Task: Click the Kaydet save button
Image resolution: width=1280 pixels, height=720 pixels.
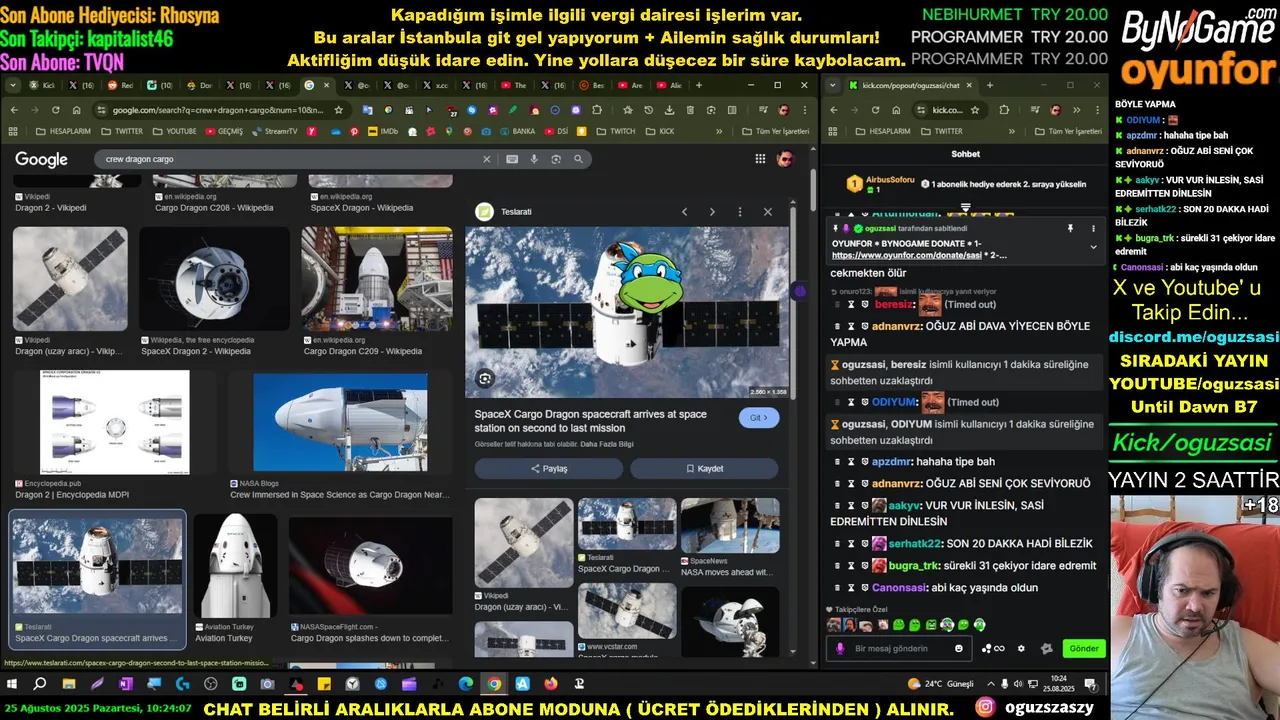Action: click(704, 468)
